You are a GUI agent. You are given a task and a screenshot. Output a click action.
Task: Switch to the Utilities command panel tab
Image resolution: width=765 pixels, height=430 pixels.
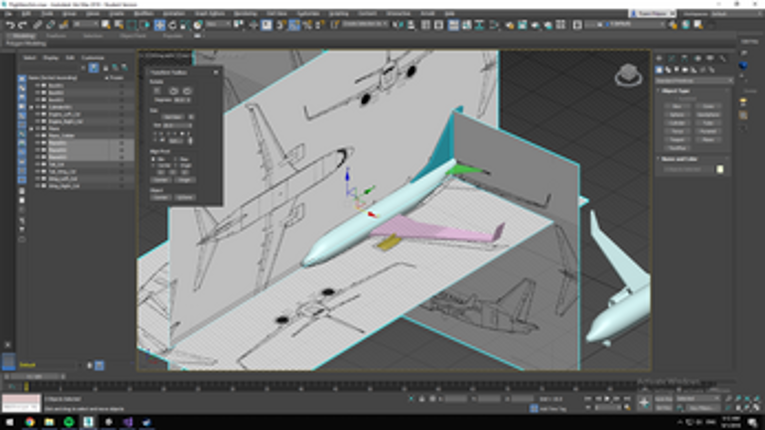[x=723, y=58]
